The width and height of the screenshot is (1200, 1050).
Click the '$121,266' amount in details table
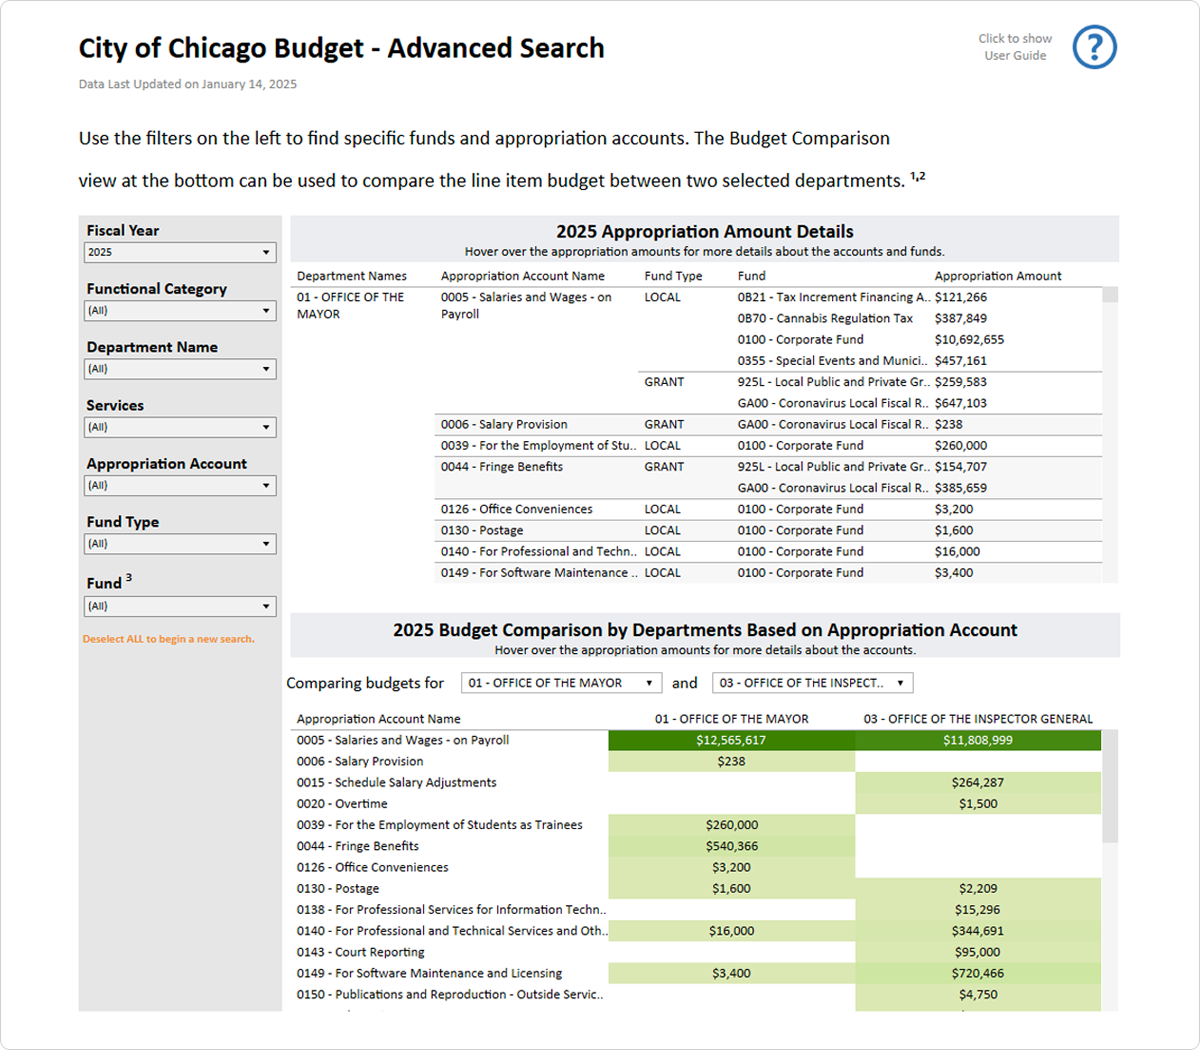(961, 297)
